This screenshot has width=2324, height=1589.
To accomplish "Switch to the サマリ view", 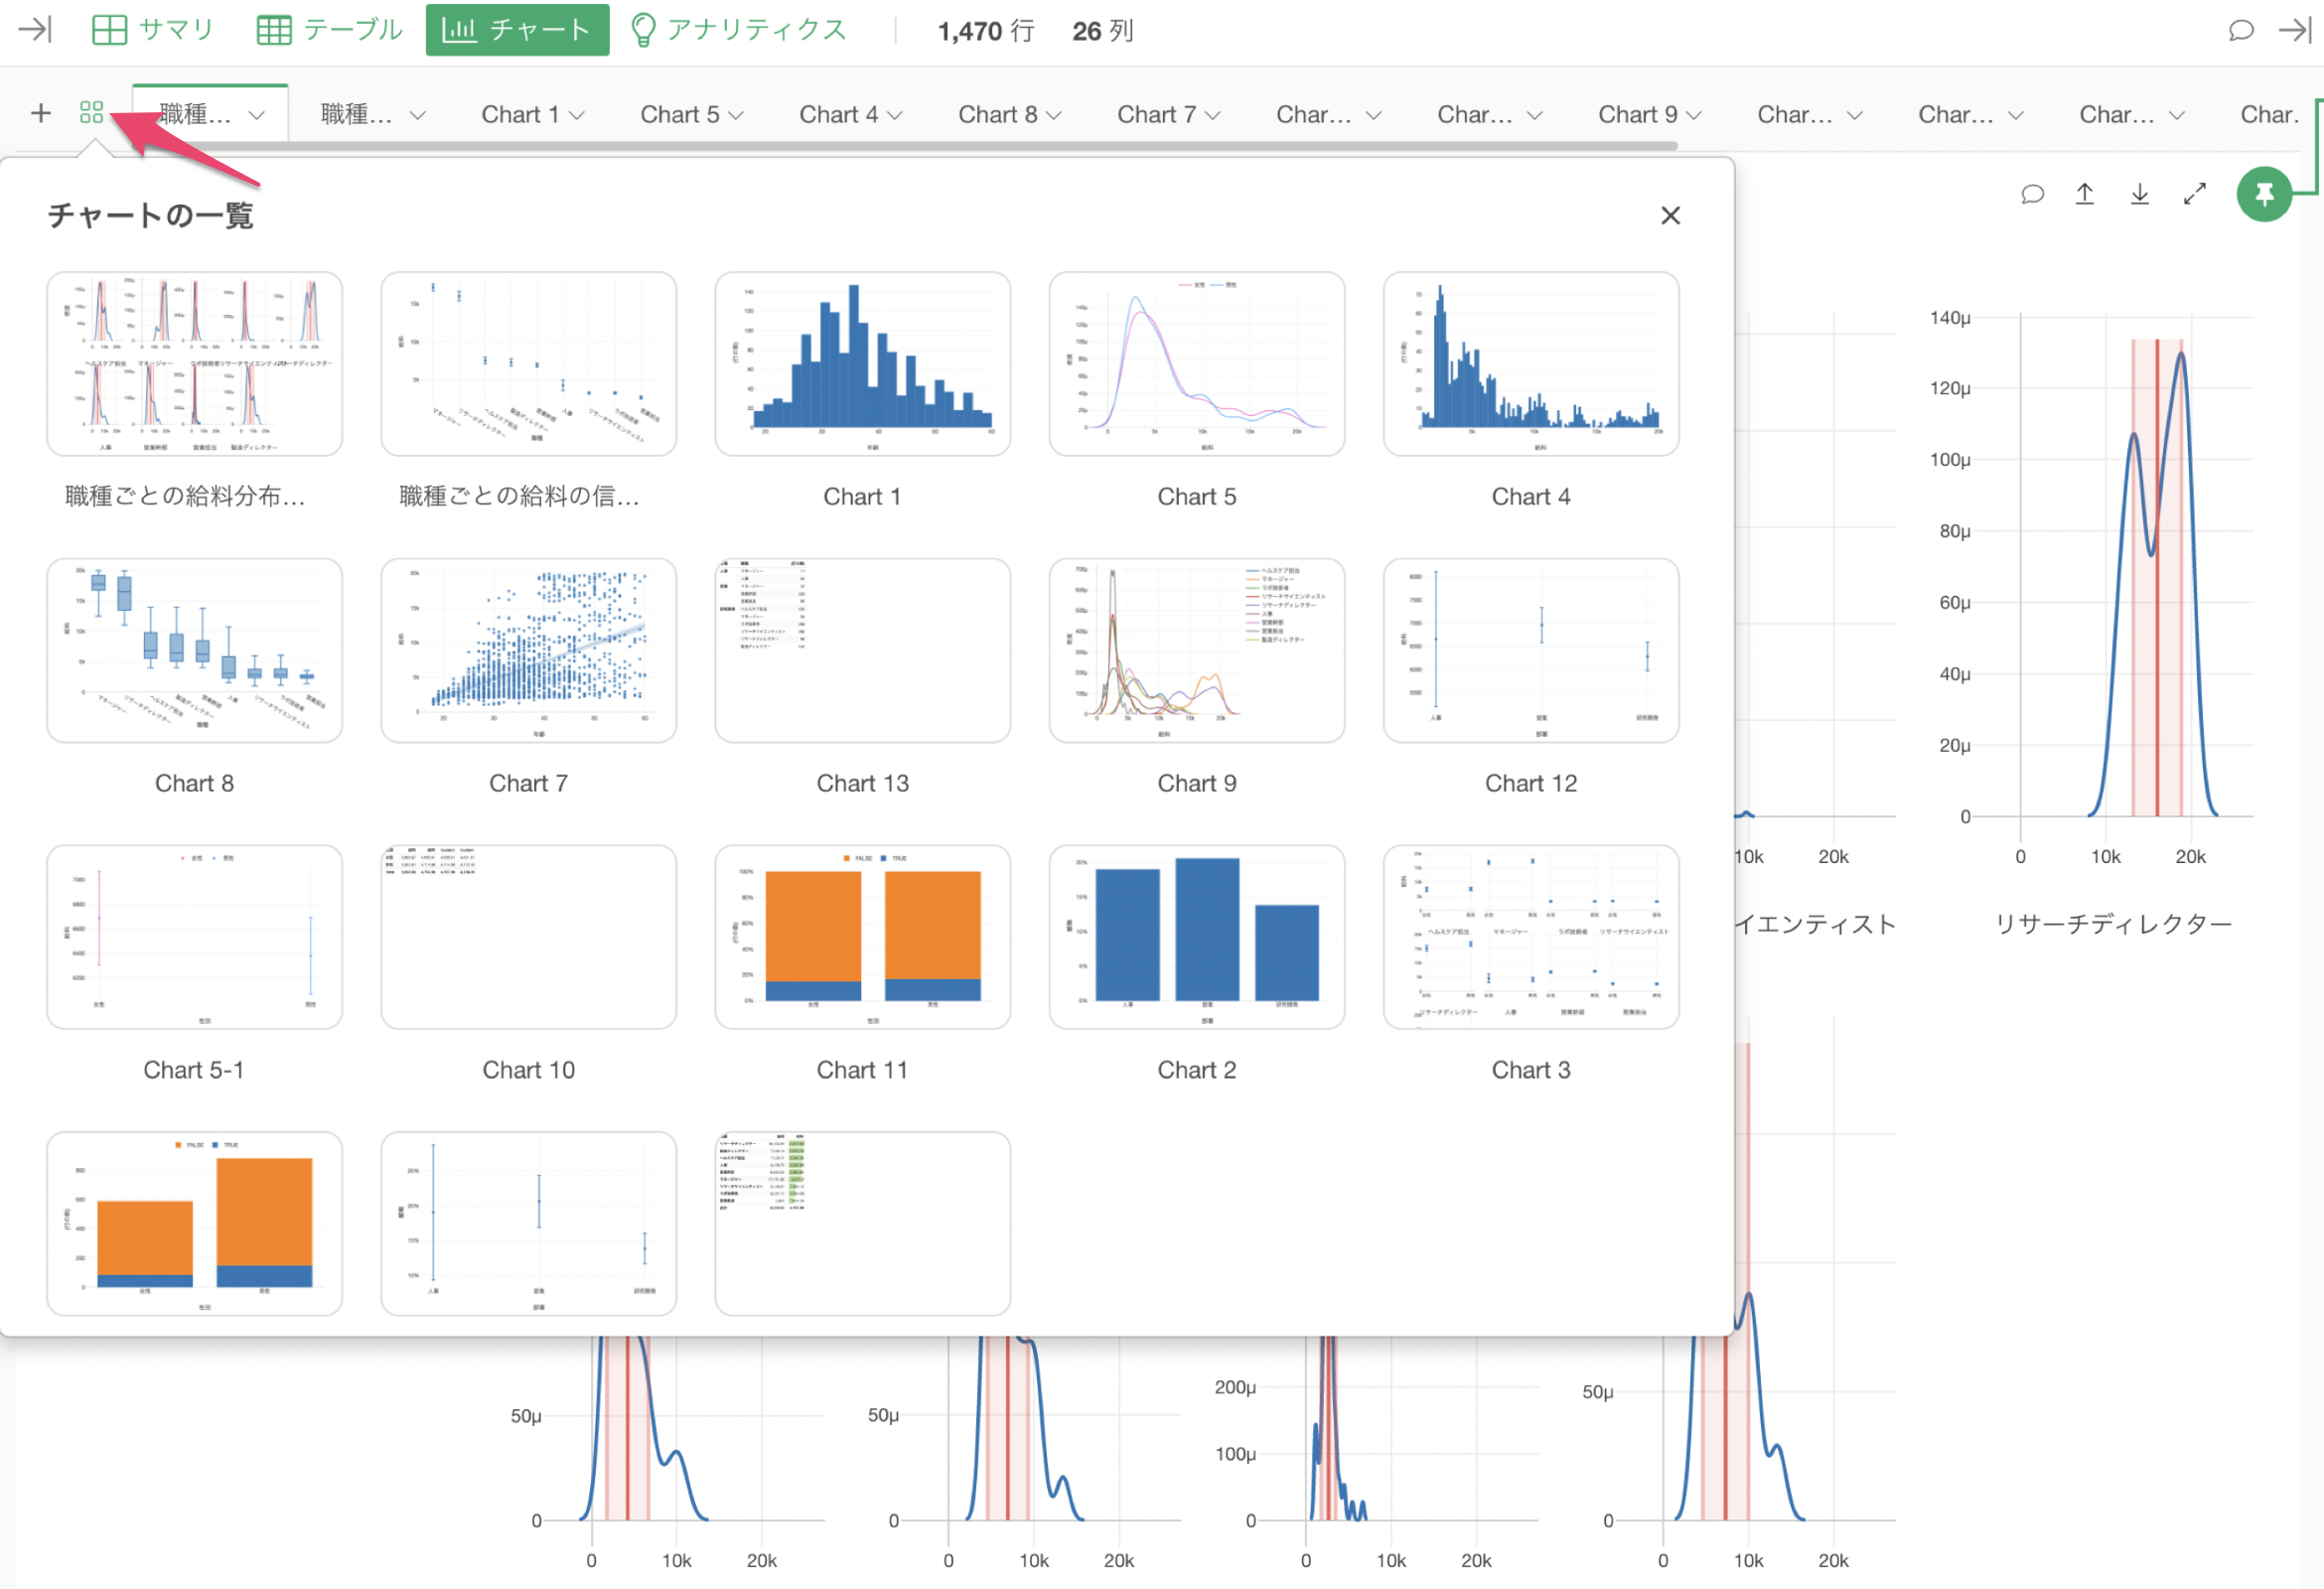I will [x=153, y=30].
